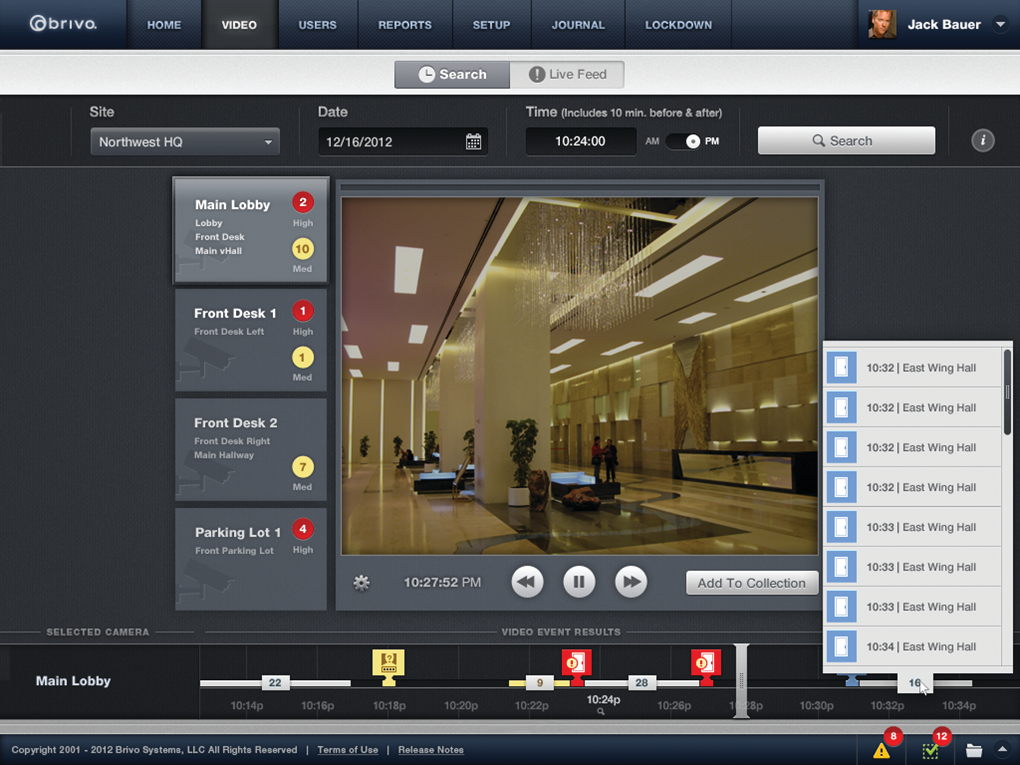Screen dimensions: 1020x765
Task: Open the video settings gear icon
Action: coord(361,582)
